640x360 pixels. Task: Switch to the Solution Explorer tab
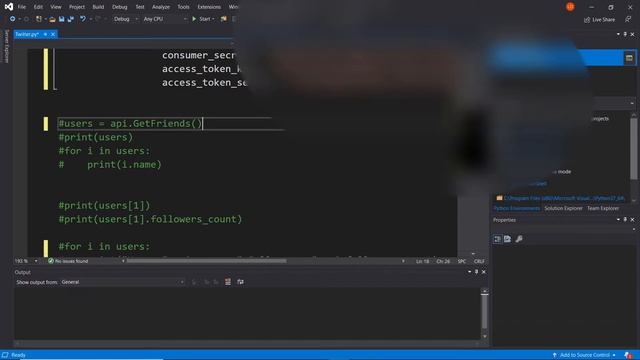(563, 209)
